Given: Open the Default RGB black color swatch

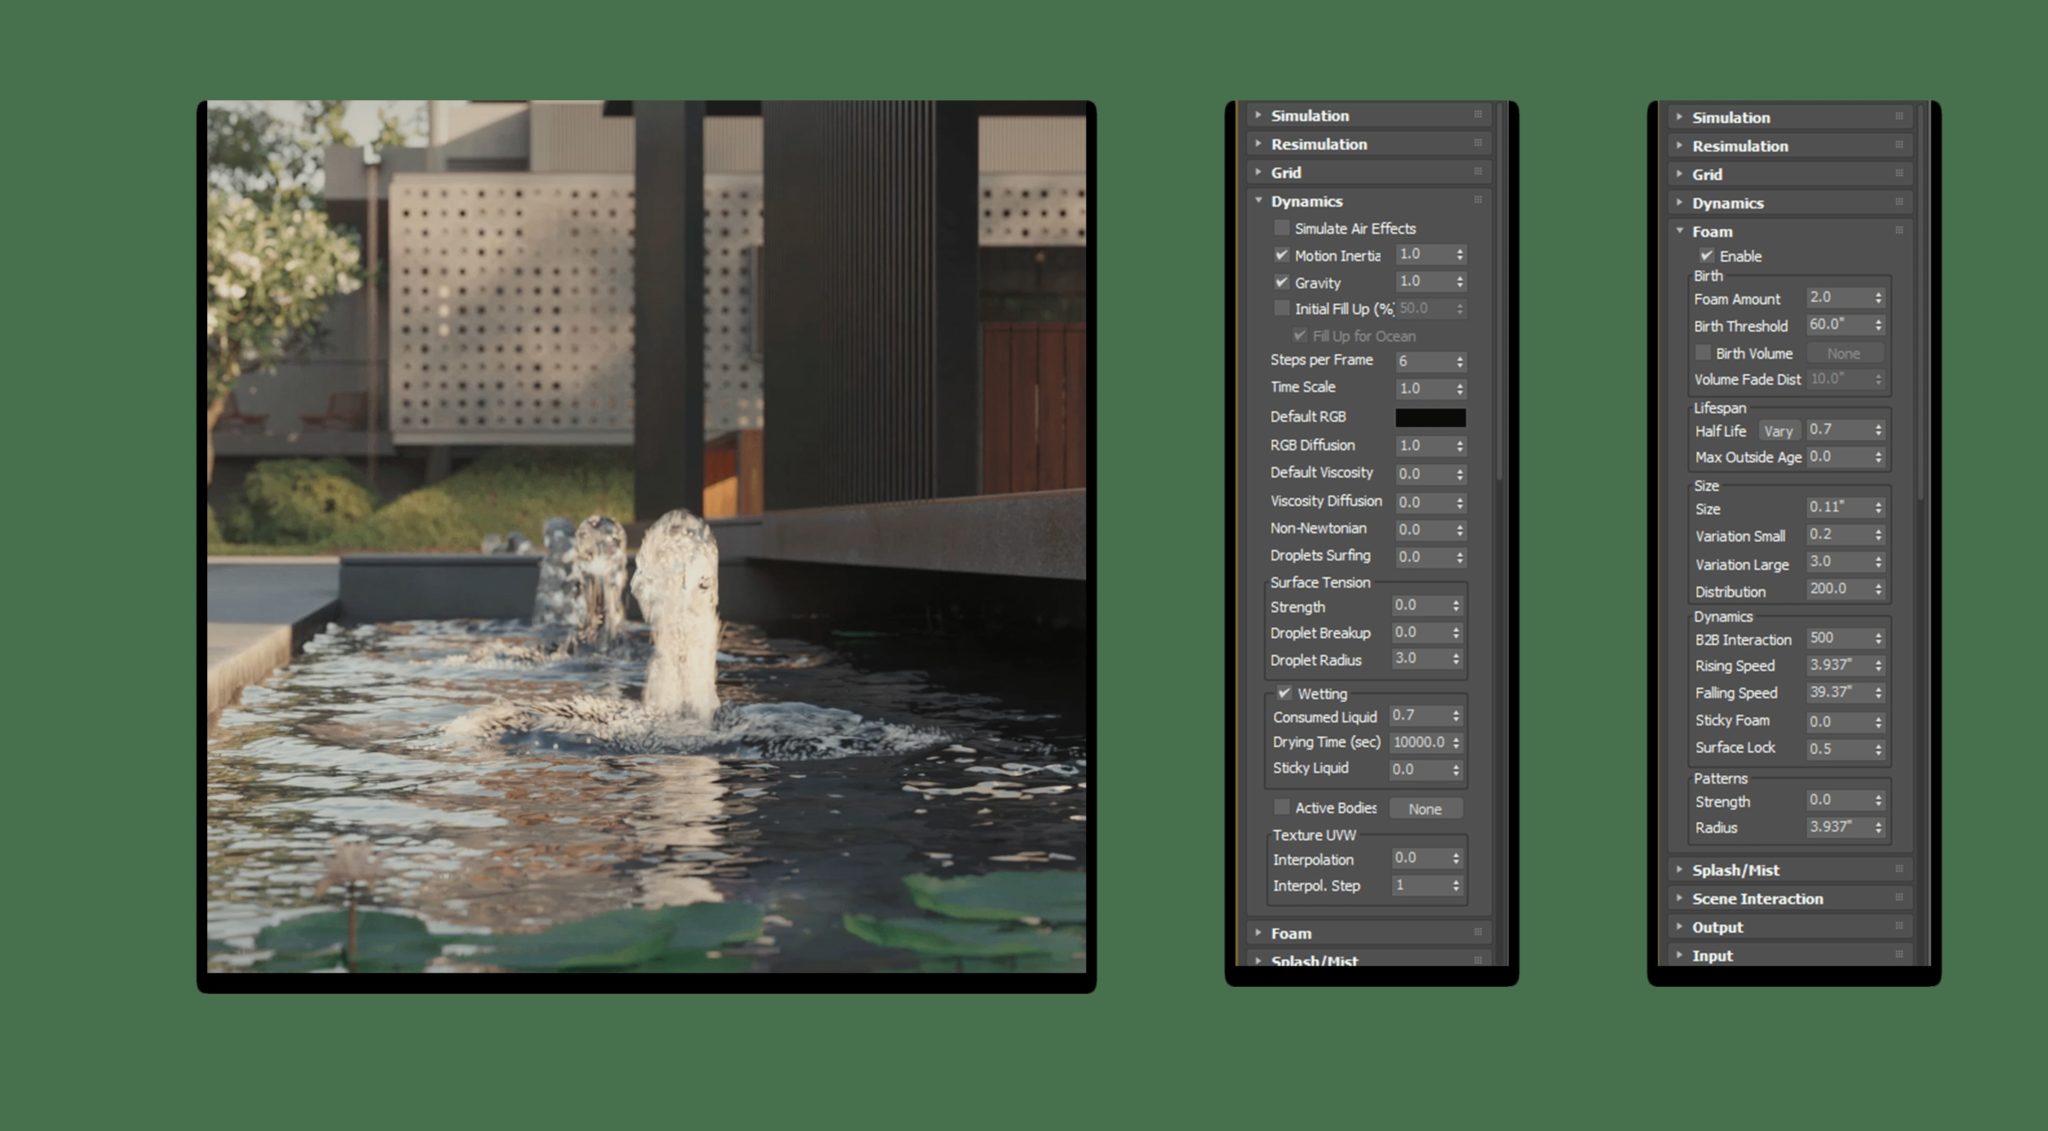Looking at the screenshot, I should [1430, 417].
